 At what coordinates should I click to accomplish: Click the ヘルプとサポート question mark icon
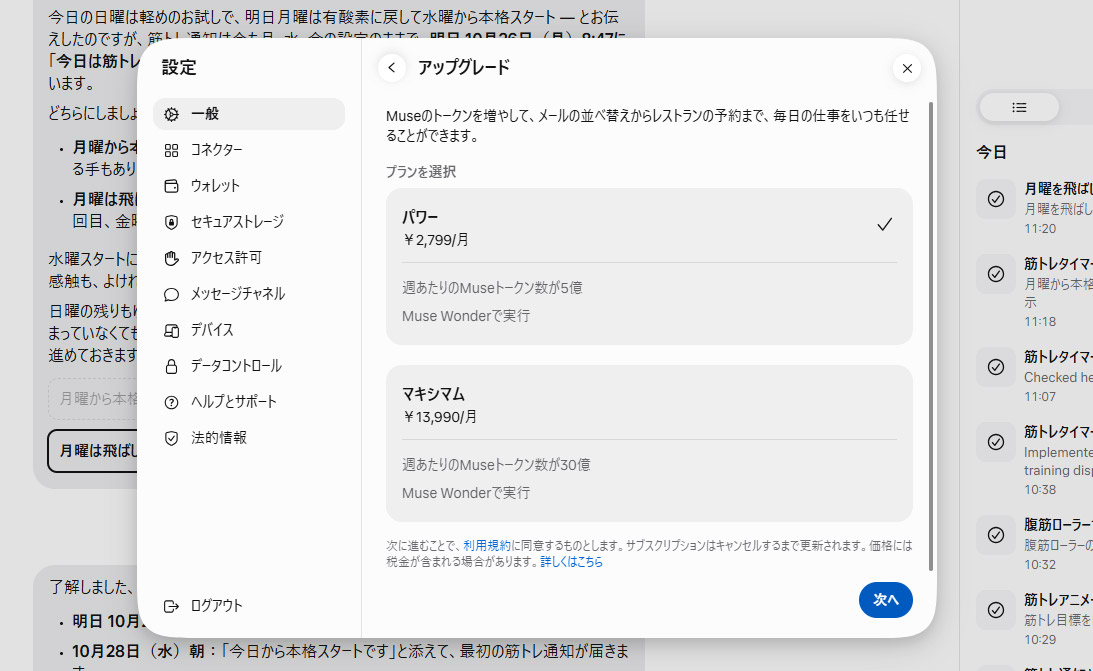[x=171, y=402]
